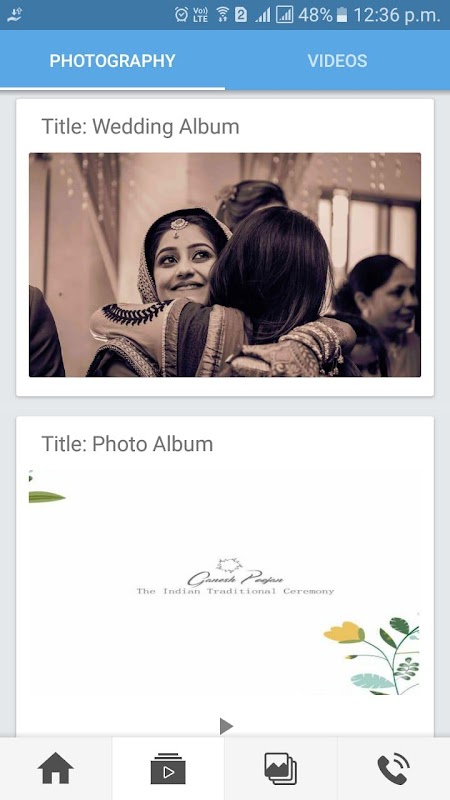
Task: Open the video playlist icon in bottom bar
Action: 168,768
